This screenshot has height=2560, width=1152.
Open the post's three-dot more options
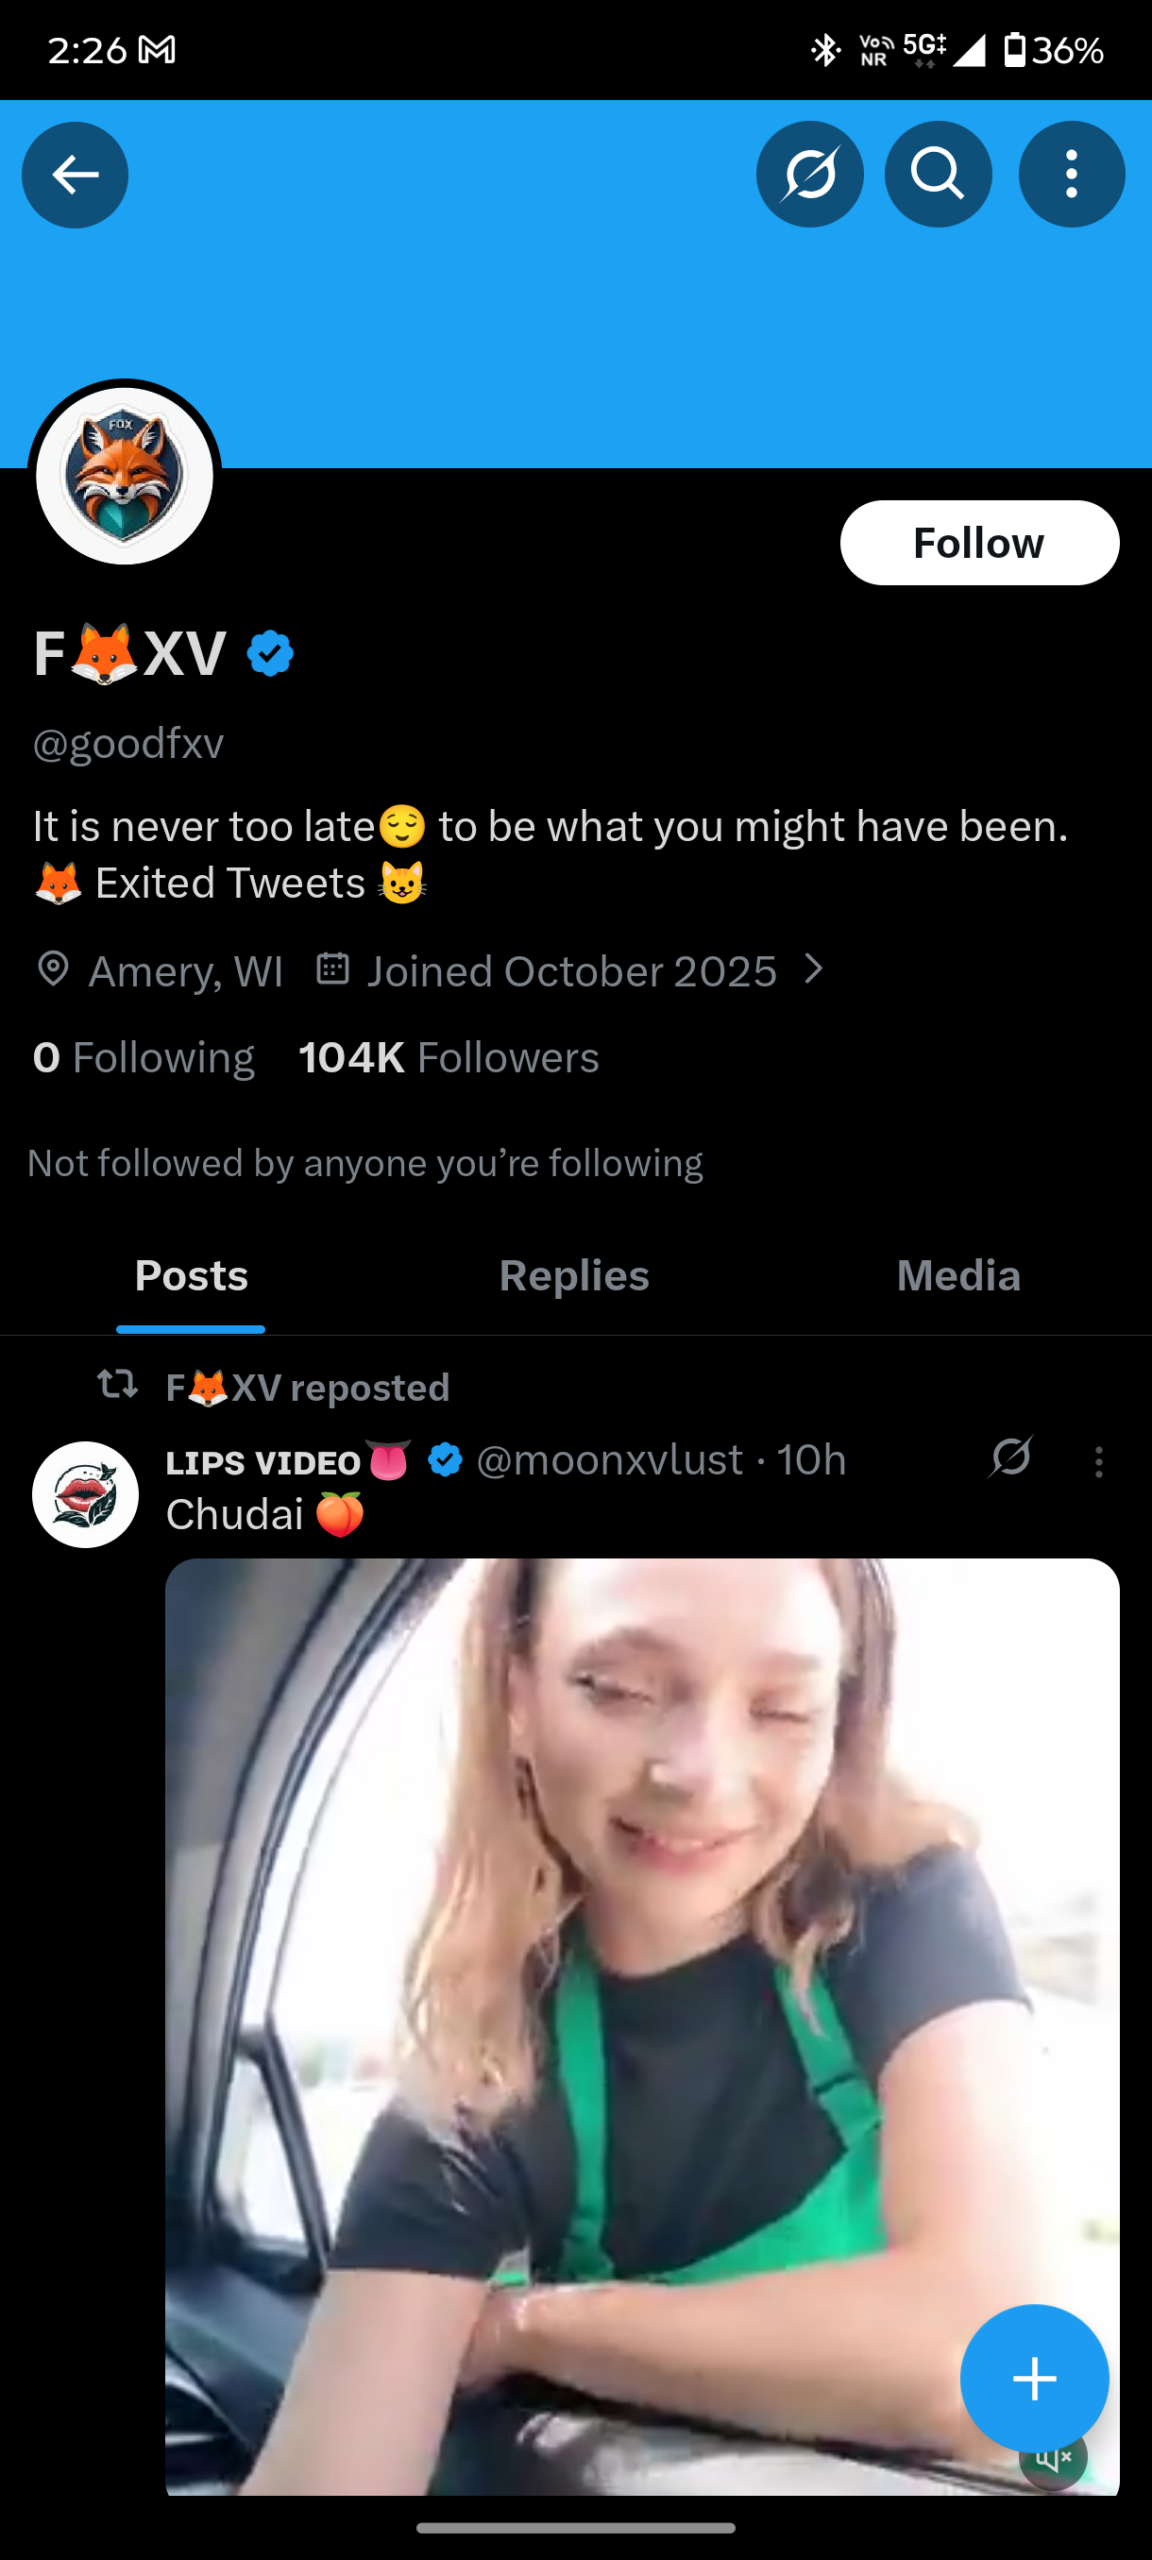1099,1462
